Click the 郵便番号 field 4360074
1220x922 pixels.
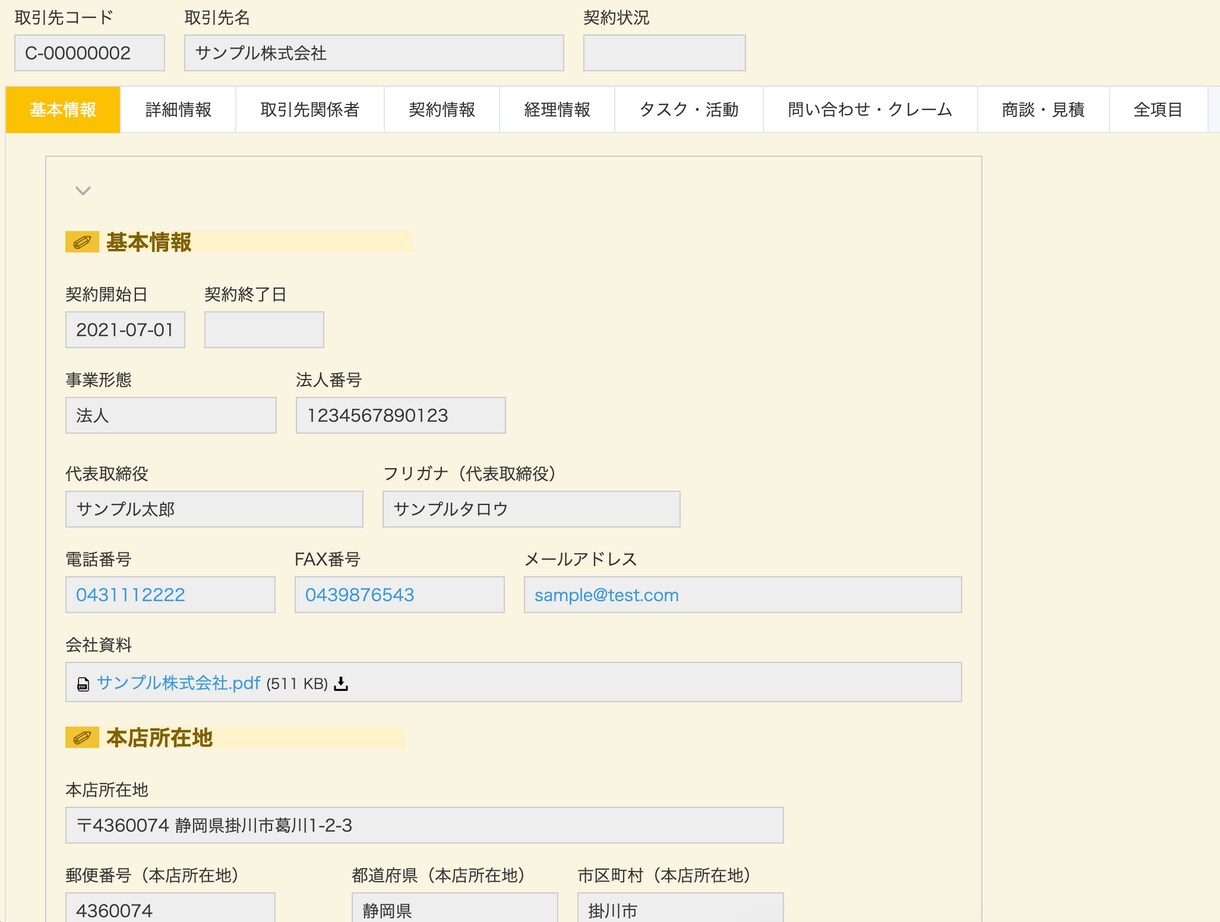[x=171, y=908]
